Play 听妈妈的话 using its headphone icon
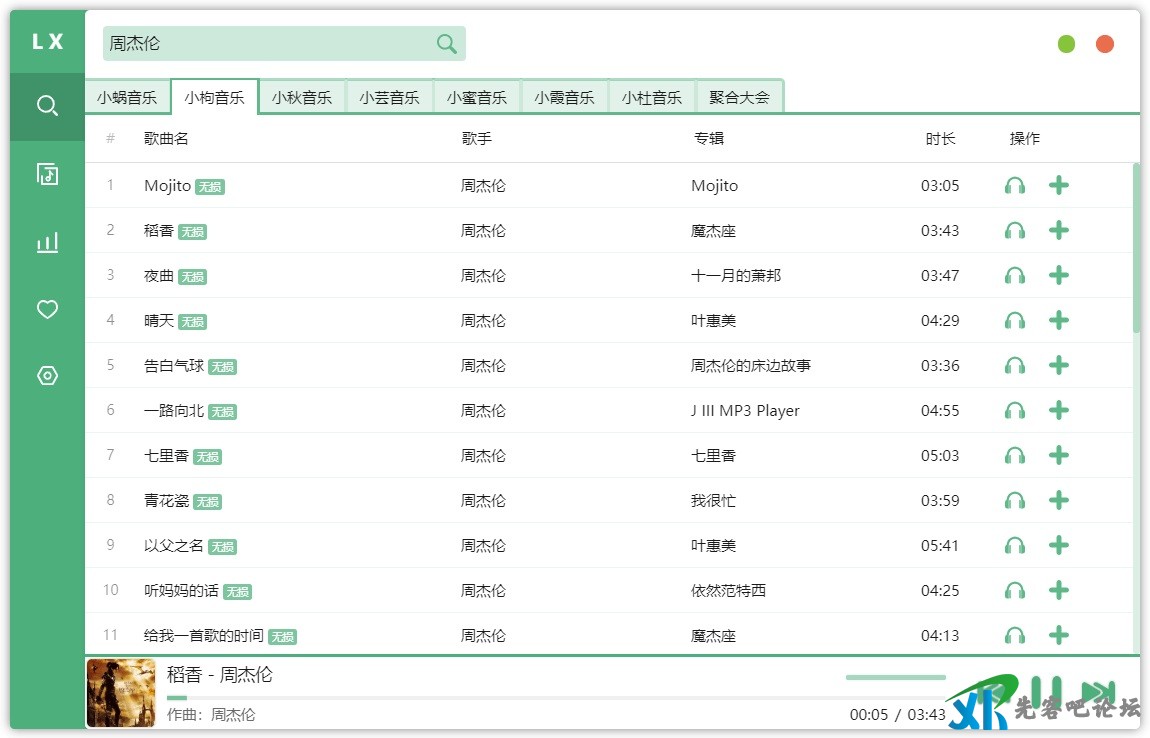This screenshot has height=738, width=1150. tap(1015, 590)
